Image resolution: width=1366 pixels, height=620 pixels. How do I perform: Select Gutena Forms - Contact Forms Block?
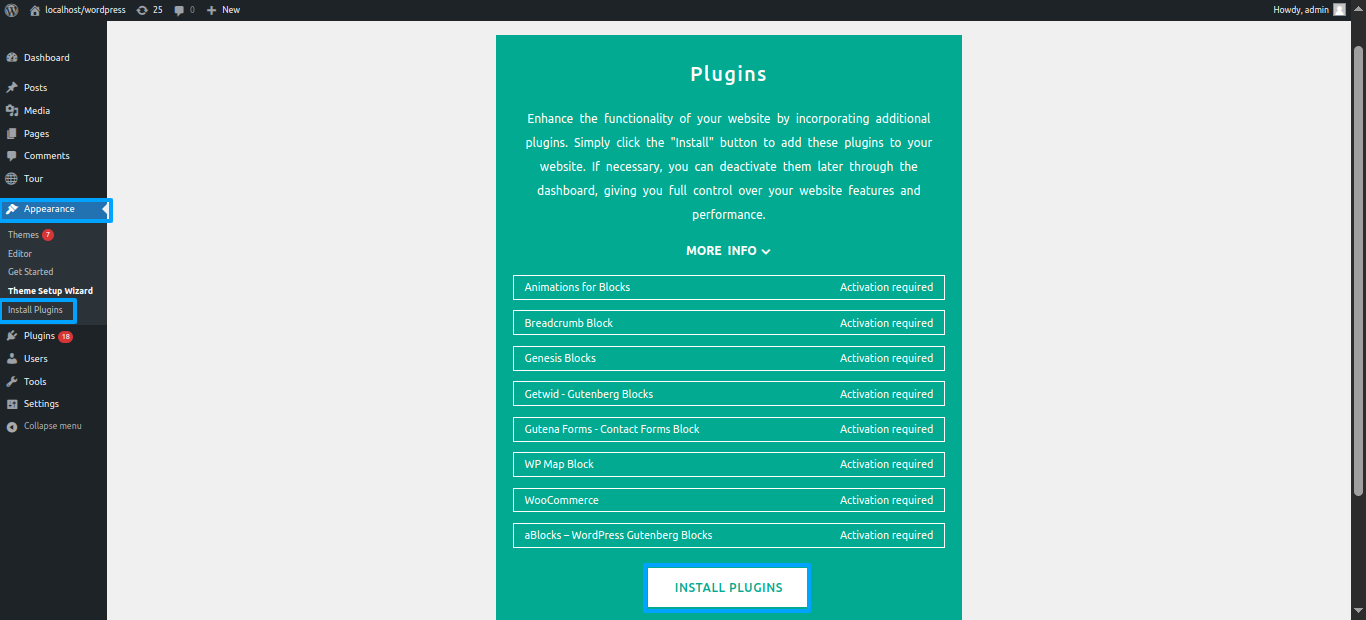pyautogui.click(x=729, y=429)
